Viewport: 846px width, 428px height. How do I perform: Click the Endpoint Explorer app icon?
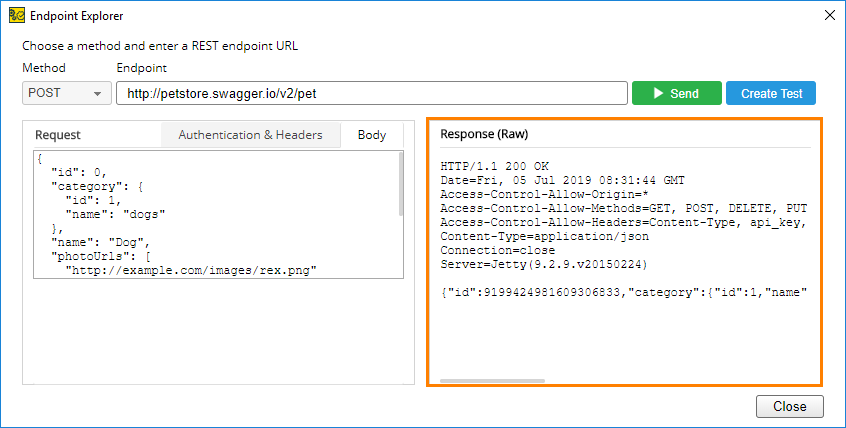pyautogui.click(x=17, y=16)
